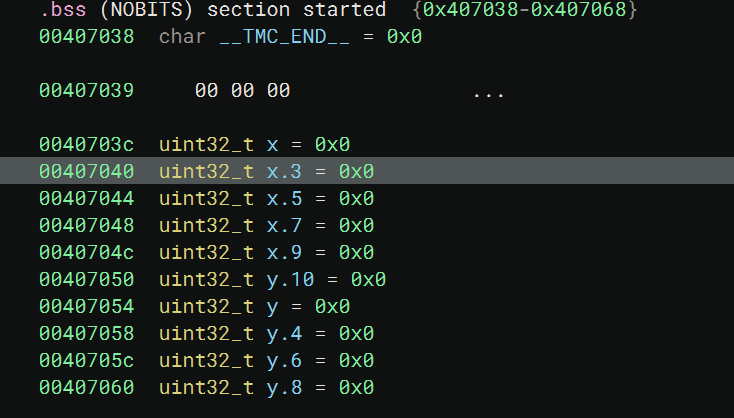The height and width of the screenshot is (418, 734).
Task: Click variable y at address 00407054
Action: [x=272, y=307]
